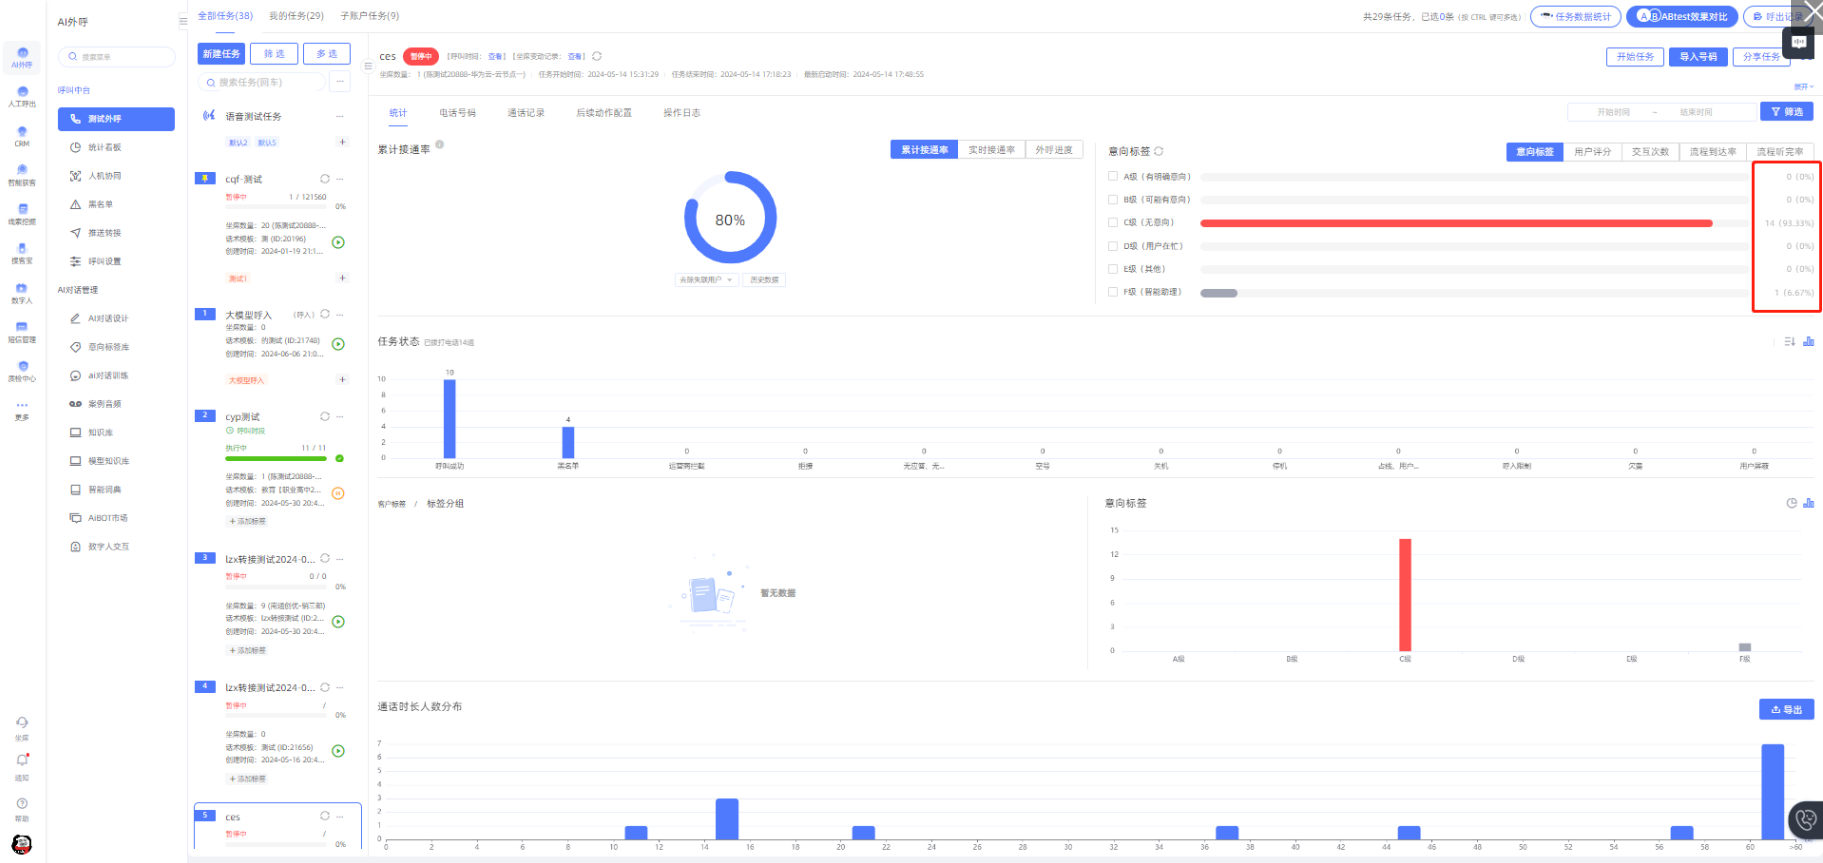
Task: Open CRM in the left icon rail
Action: click(22, 136)
